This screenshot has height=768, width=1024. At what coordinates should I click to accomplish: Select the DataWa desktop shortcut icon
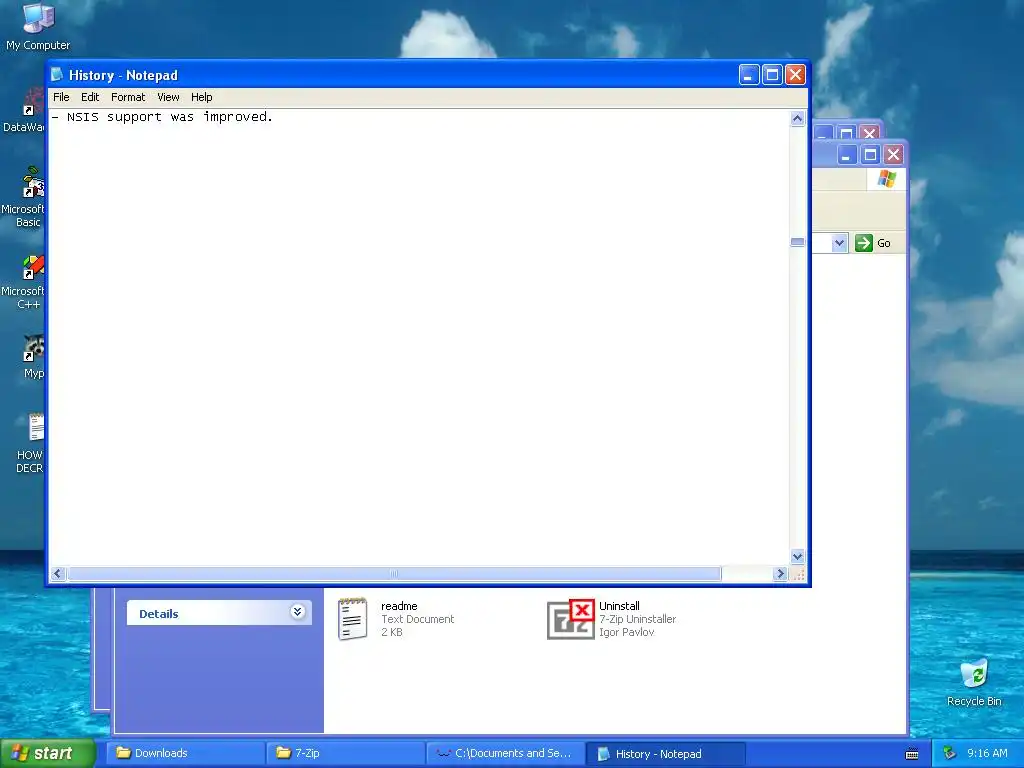click(x=33, y=103)
